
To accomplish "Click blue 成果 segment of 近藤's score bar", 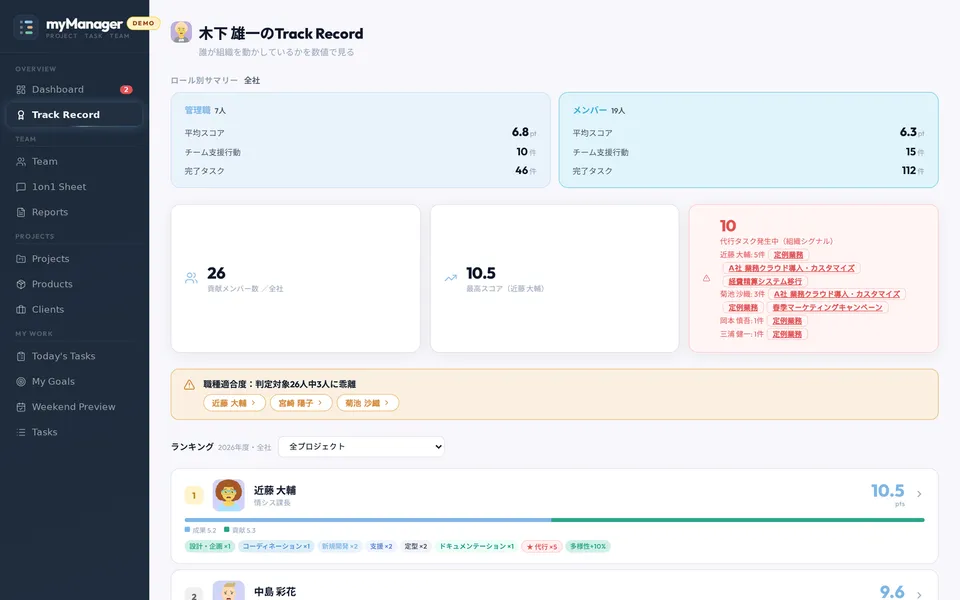I will pos(368,520).
